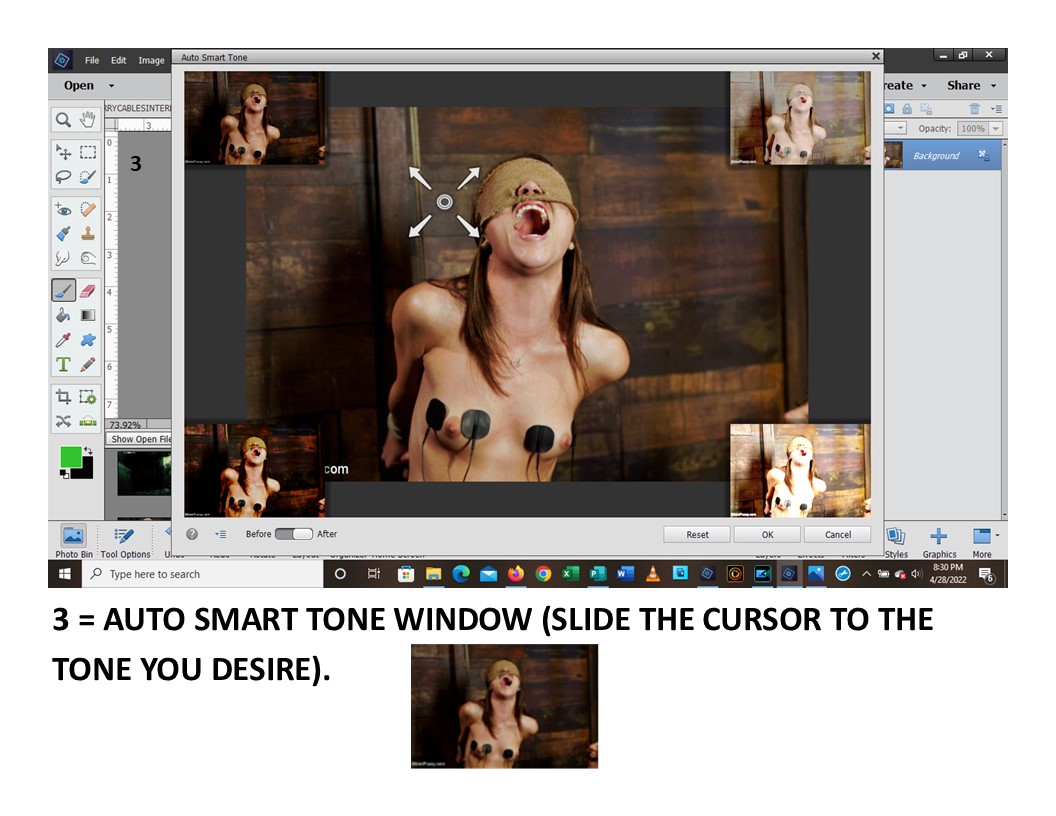This screenshot has width=1056, height=816.
Task: Open the File menu
Action: pos(92,60)
